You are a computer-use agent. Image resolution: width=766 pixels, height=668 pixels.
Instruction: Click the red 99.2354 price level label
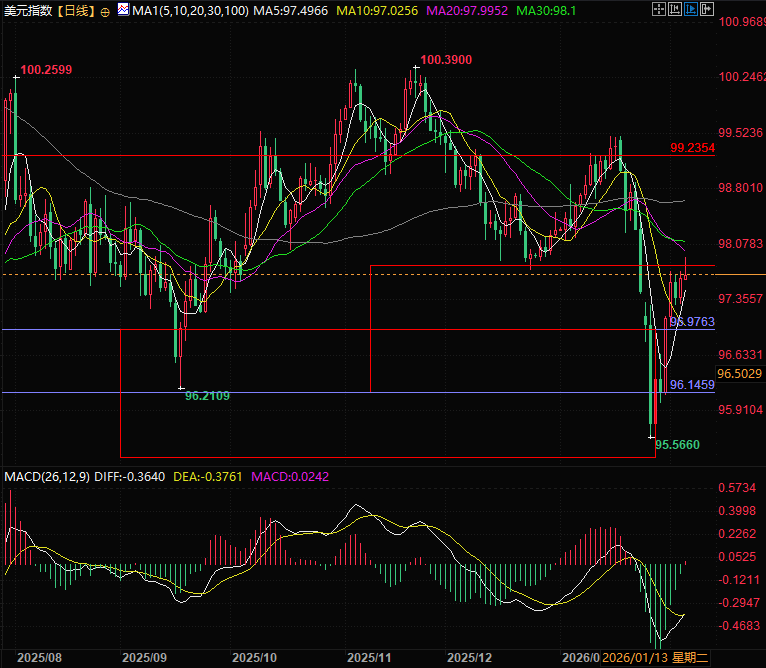pyautogui.click(x=692, y=147)
